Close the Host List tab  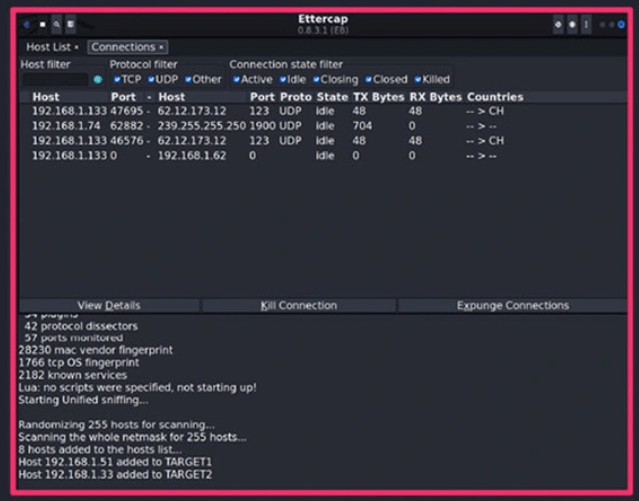coord(76,48)
